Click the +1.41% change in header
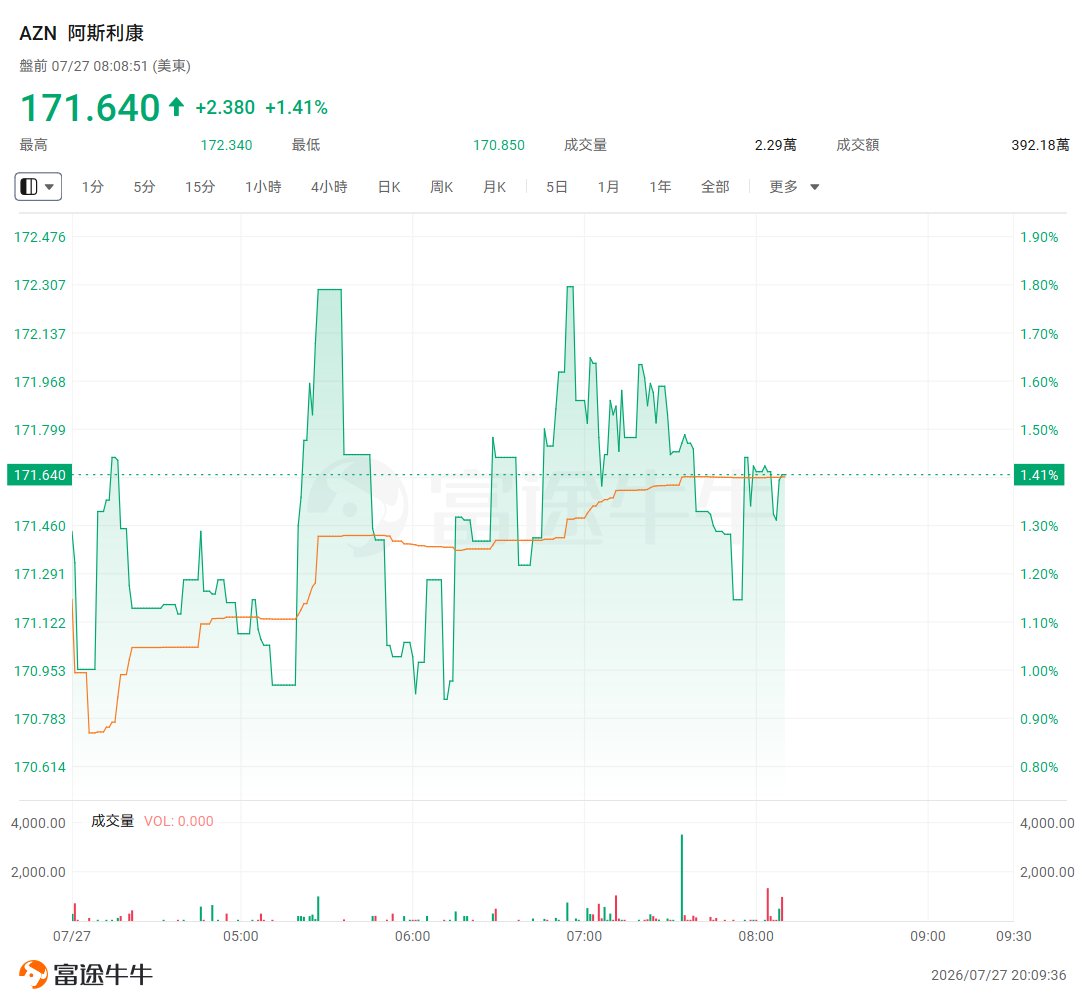This screenshot has height=1007, width=1086. [296, 107]
